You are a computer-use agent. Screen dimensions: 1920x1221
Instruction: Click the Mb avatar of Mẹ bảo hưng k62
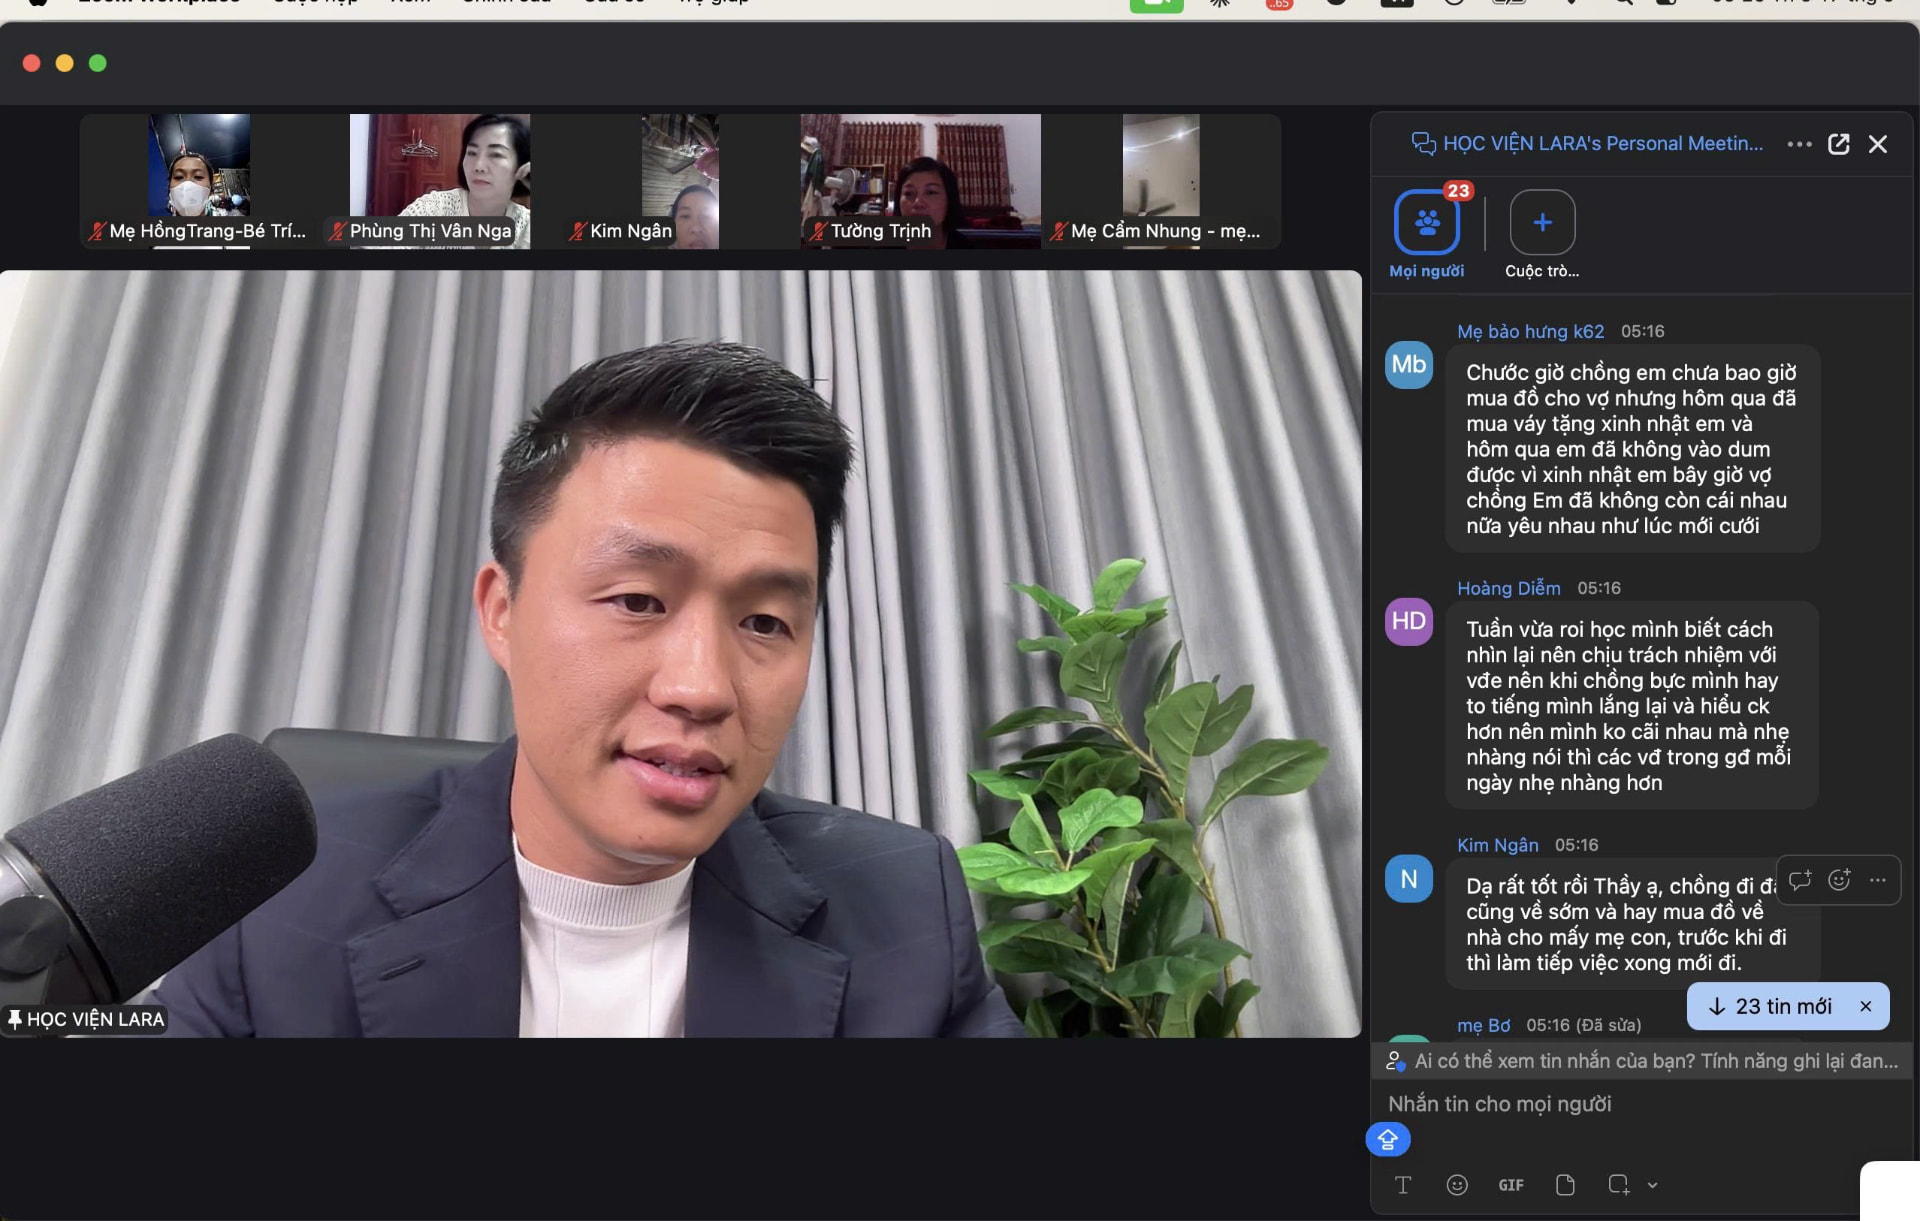pyautogui.click(x=1408, y=364)
